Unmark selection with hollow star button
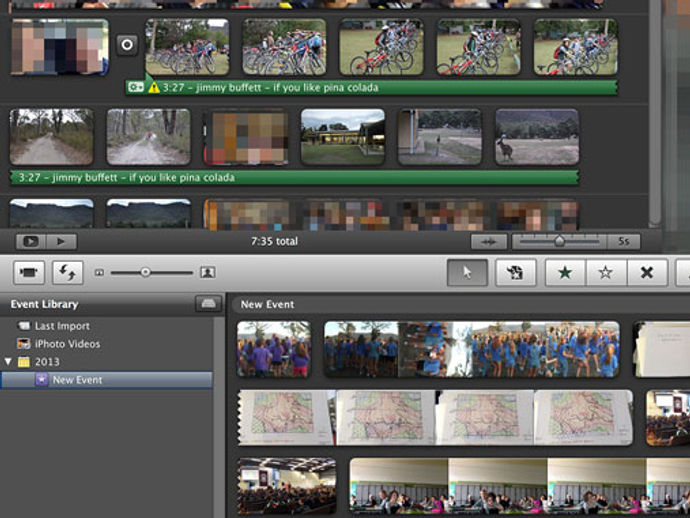The image size is (690, 518). coord(606,272)
